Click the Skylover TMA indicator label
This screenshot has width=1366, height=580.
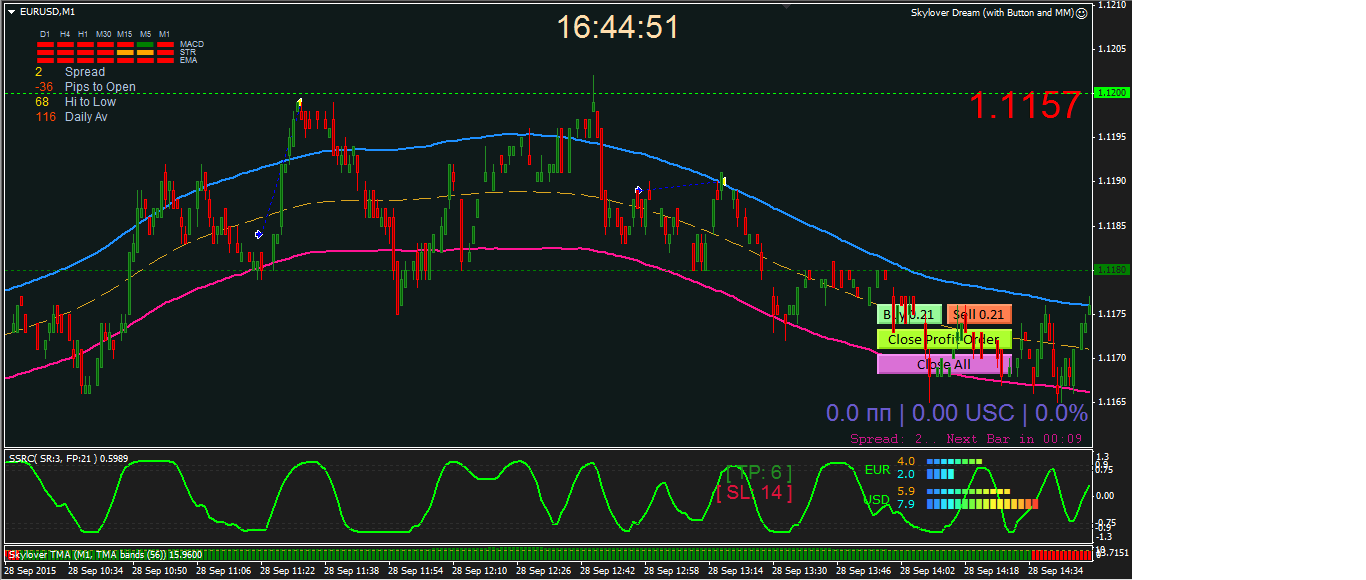[x=105, y=553]
